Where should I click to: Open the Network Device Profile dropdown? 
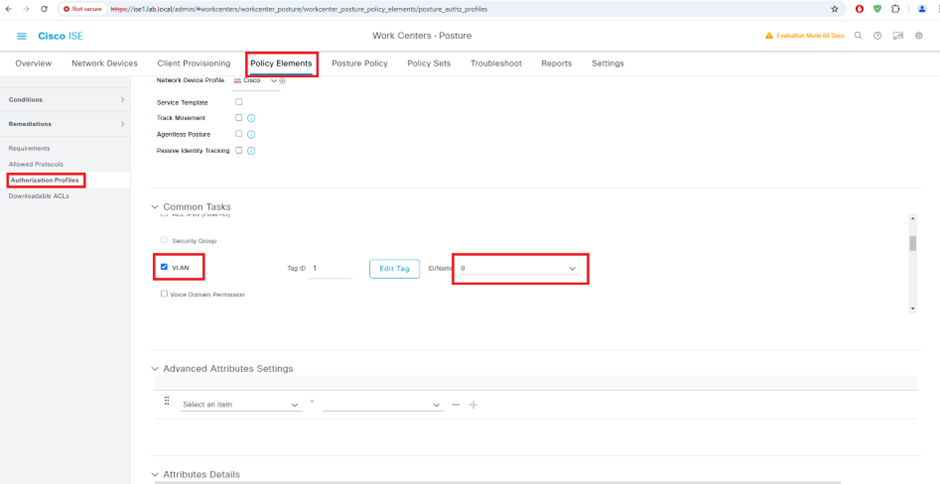[256, 81]
